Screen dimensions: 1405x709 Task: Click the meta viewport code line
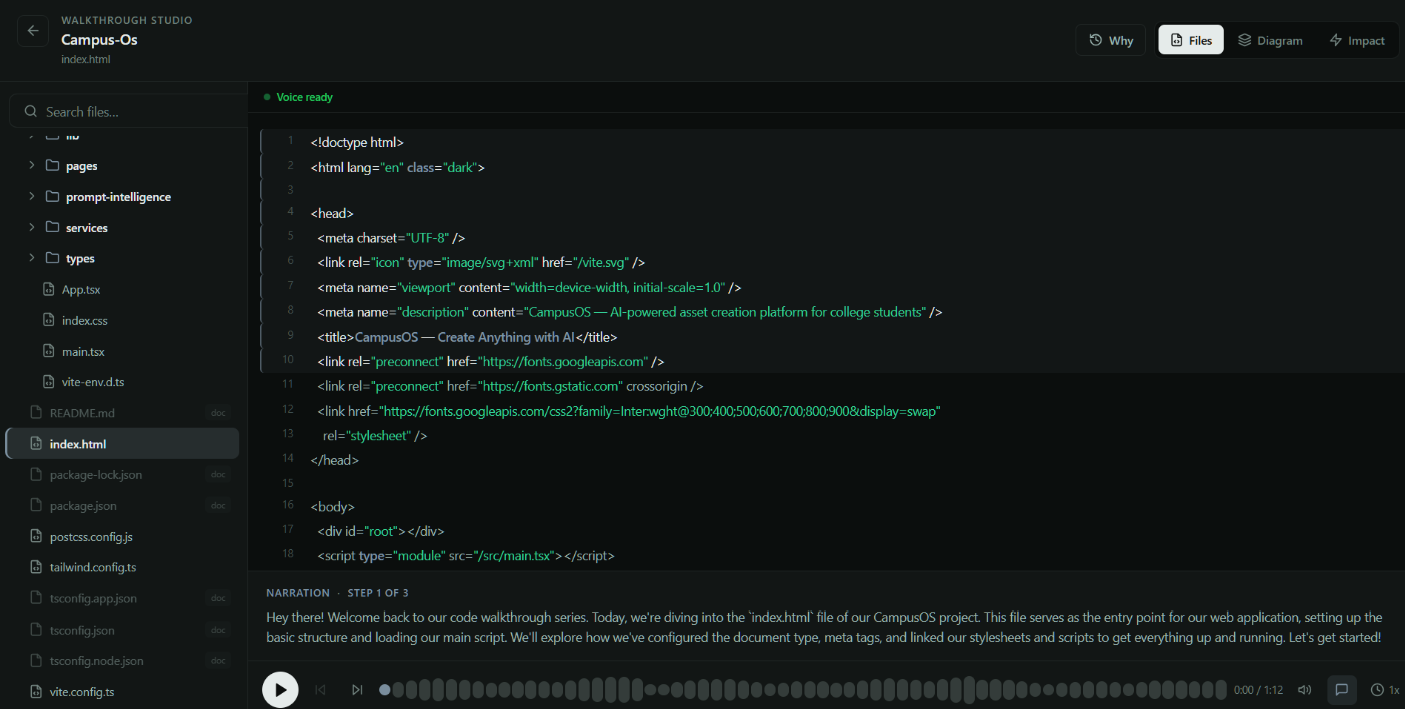pos(529,287)
